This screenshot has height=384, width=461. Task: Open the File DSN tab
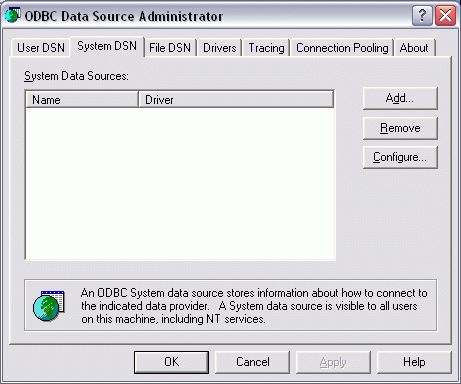[x=170, y=48]
